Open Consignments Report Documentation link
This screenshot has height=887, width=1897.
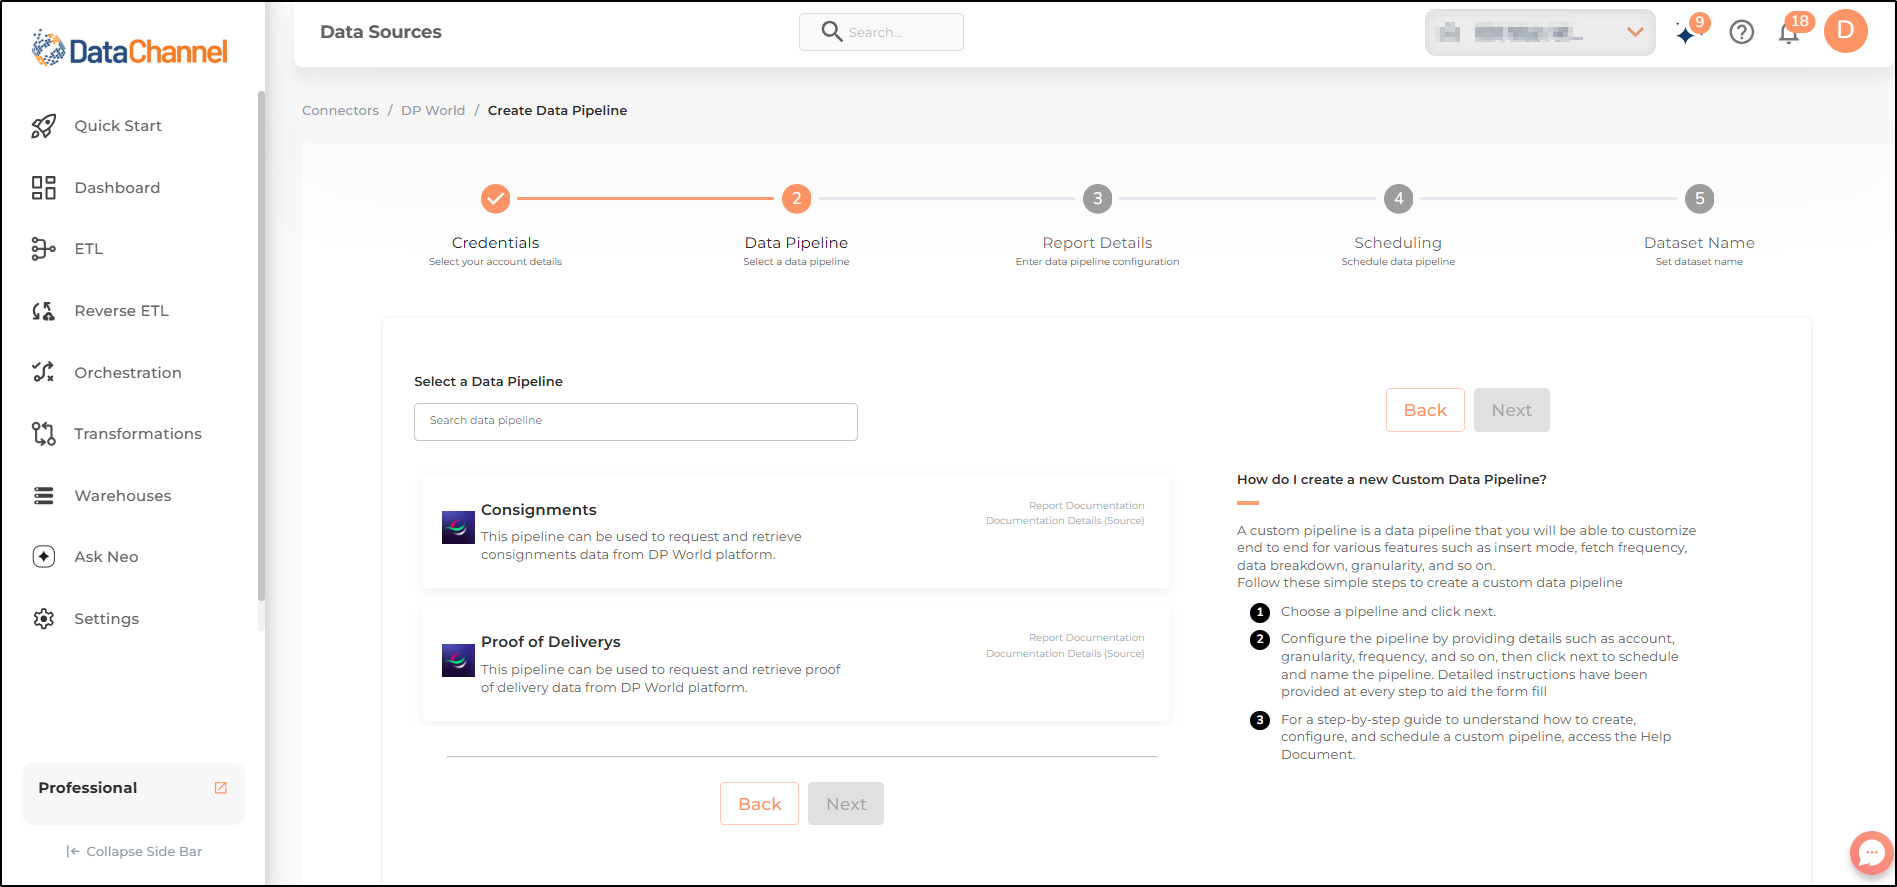(1086, 506)
